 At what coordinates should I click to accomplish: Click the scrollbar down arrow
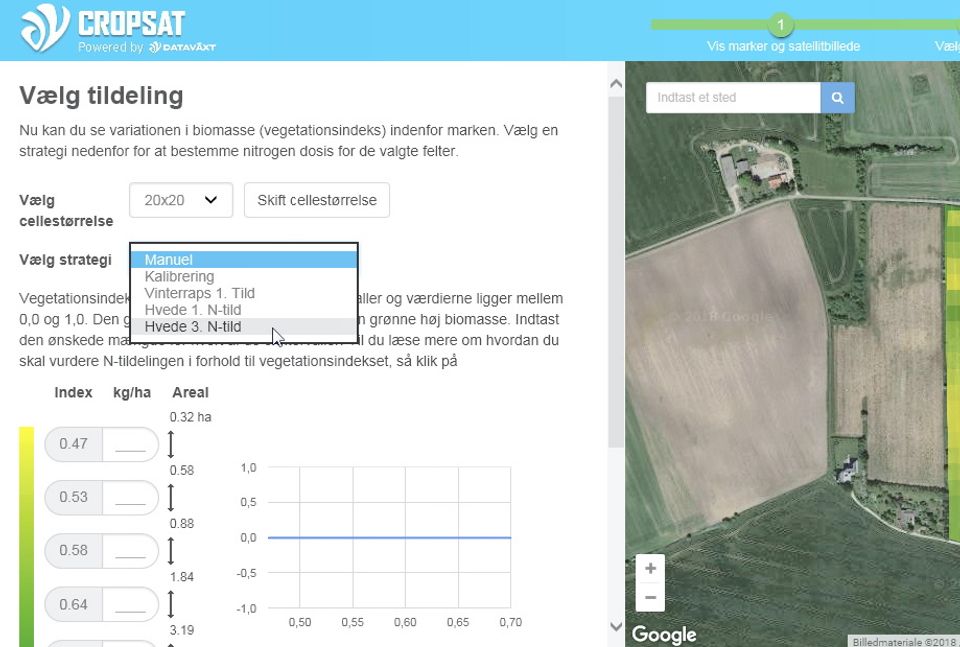616,626
